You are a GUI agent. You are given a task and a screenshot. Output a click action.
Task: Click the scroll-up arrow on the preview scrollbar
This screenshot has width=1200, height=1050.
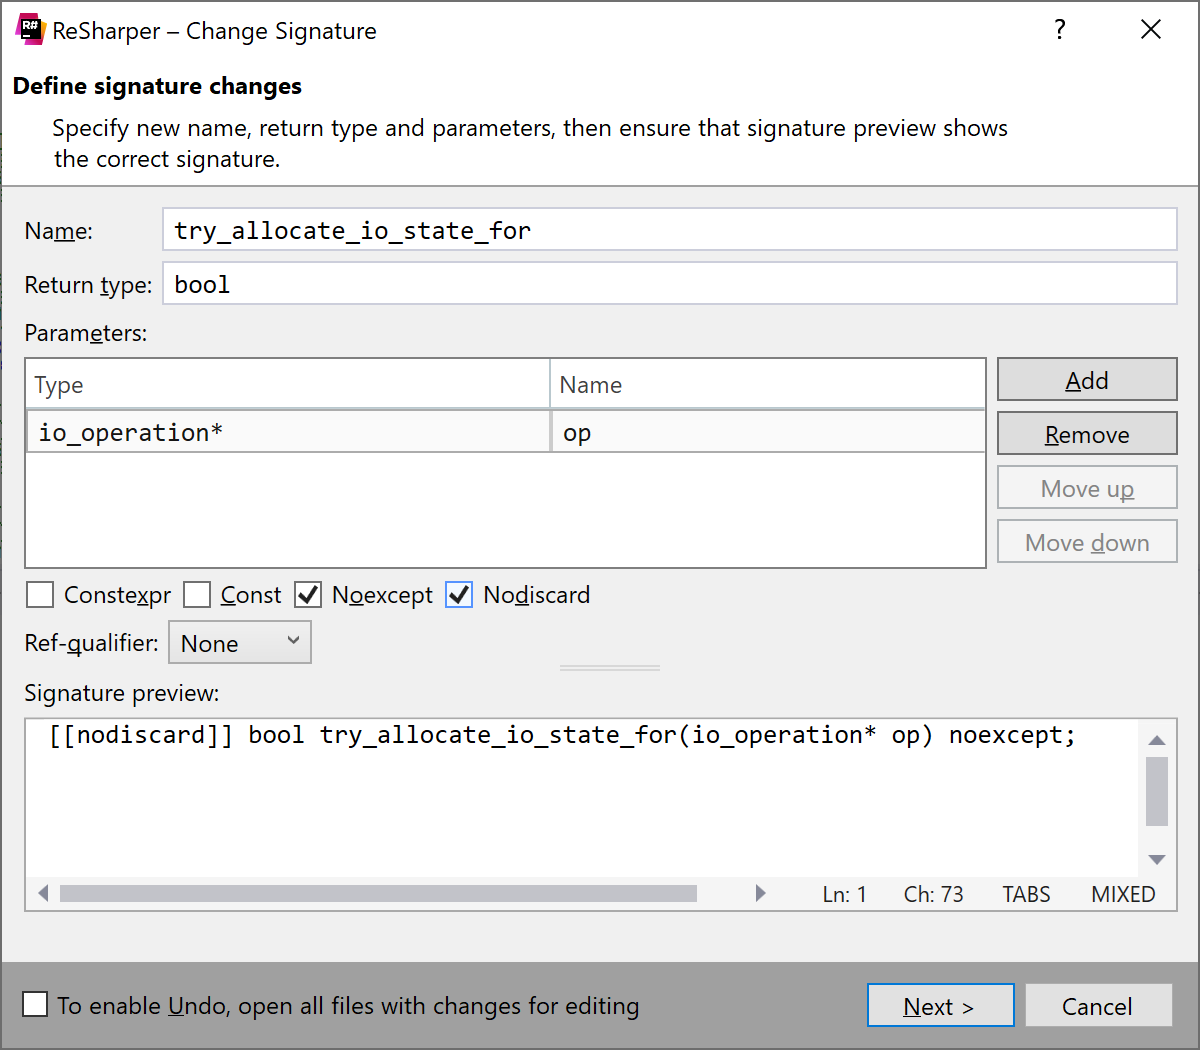tap(1157, 739)
